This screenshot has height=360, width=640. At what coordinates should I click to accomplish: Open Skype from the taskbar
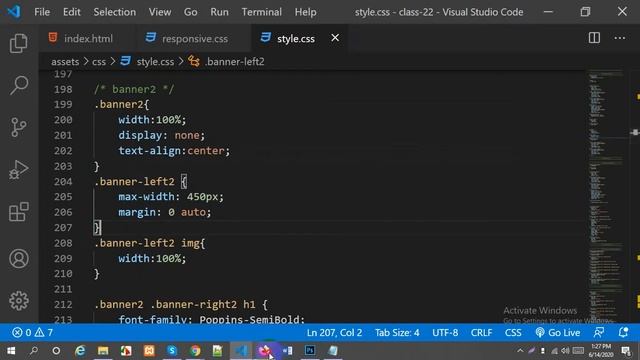(172, 351)
